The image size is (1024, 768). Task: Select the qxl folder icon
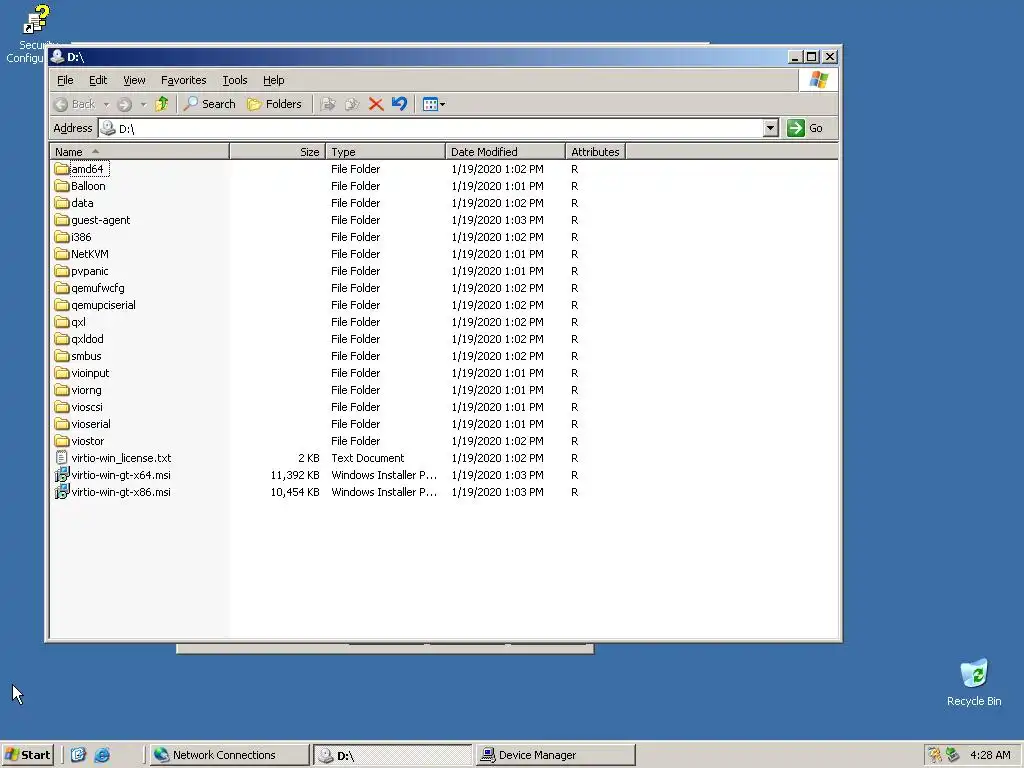pyautogui.click(x=62, y=322)
